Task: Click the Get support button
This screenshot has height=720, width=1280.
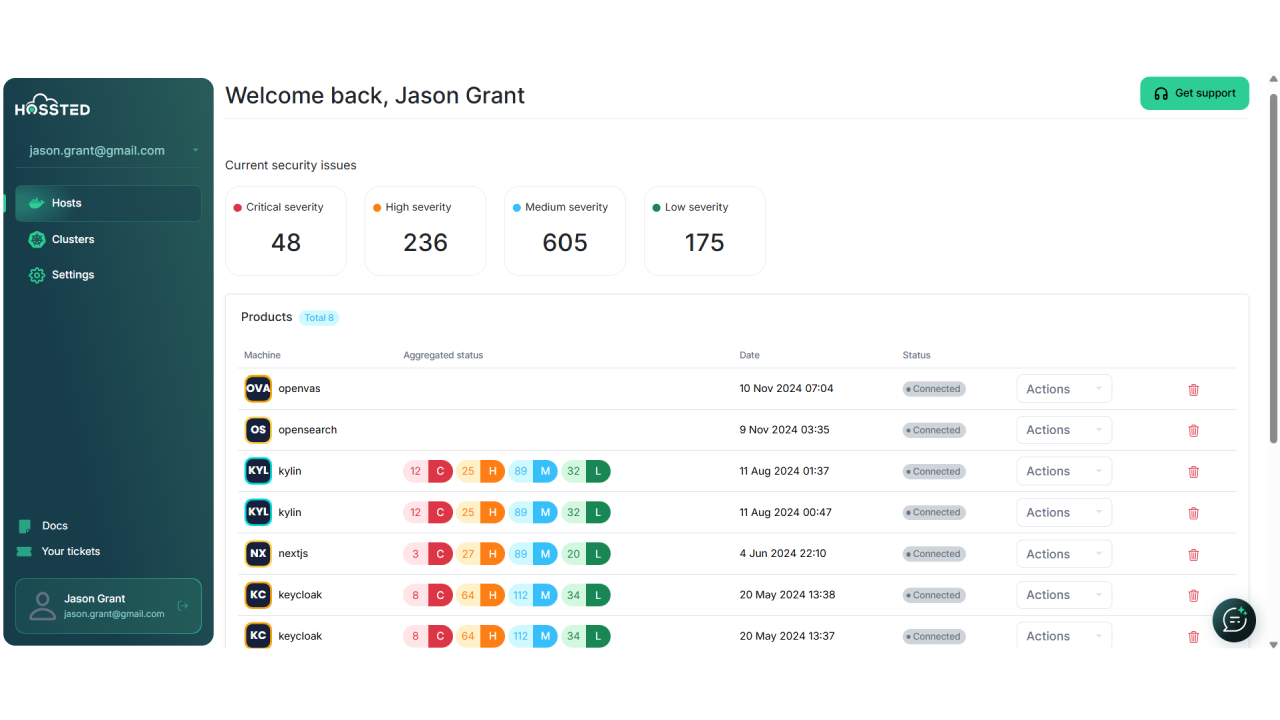Action: [1194, 93]
